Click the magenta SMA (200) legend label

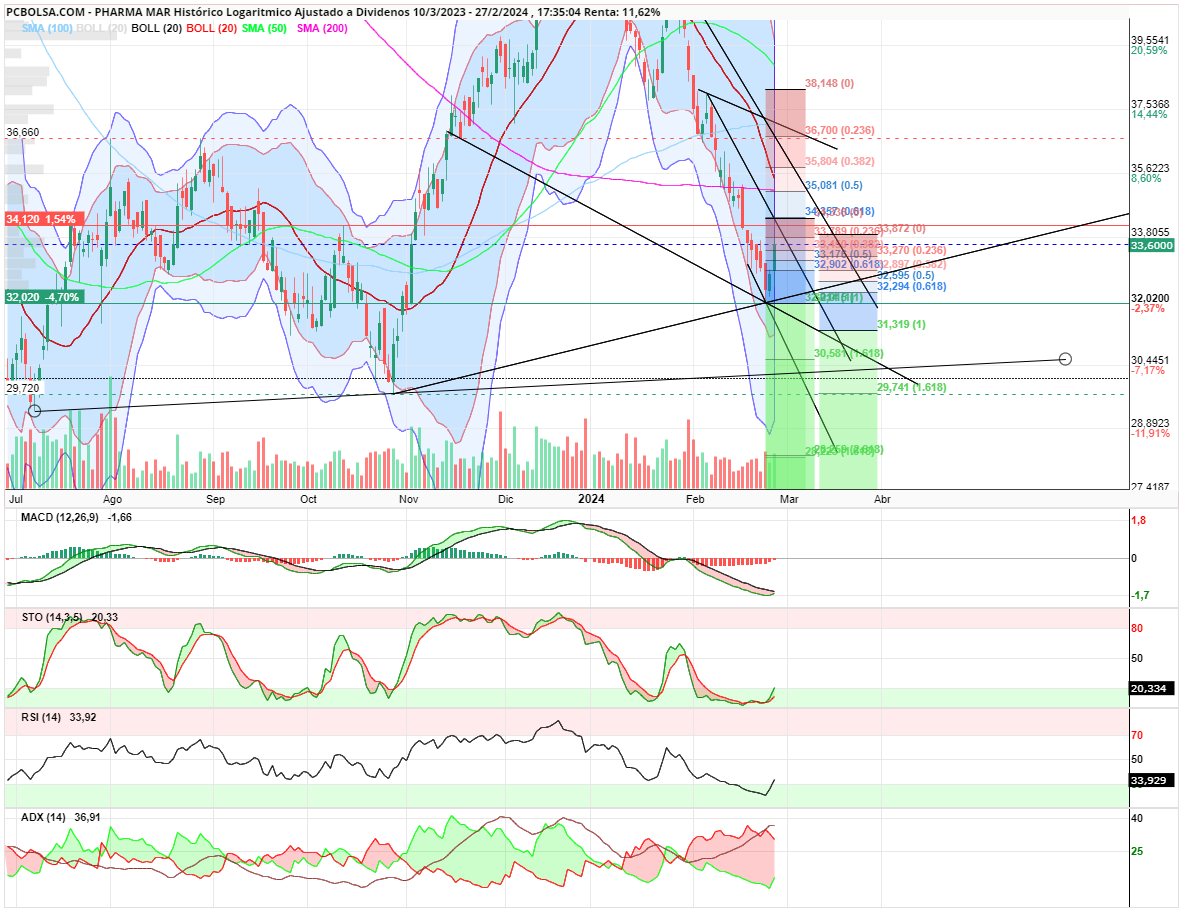pos(322,28)
